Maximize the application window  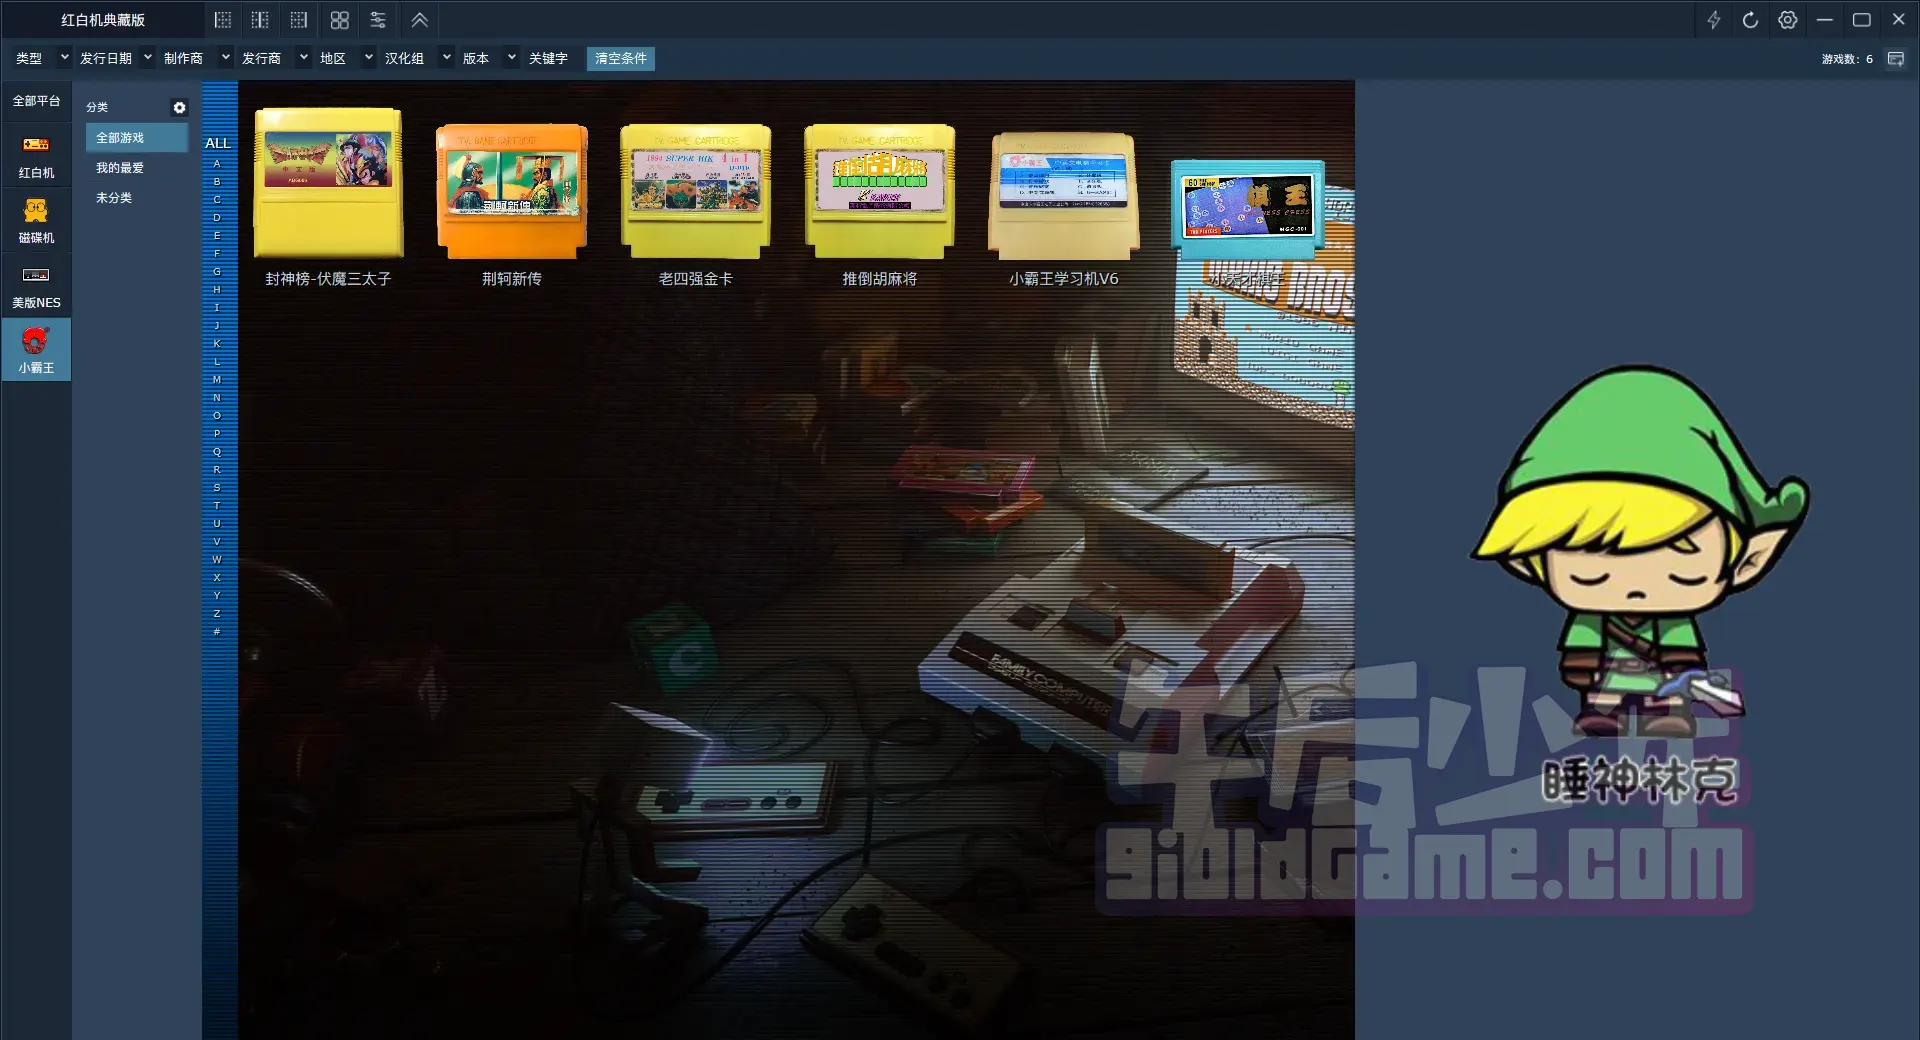1862,20
